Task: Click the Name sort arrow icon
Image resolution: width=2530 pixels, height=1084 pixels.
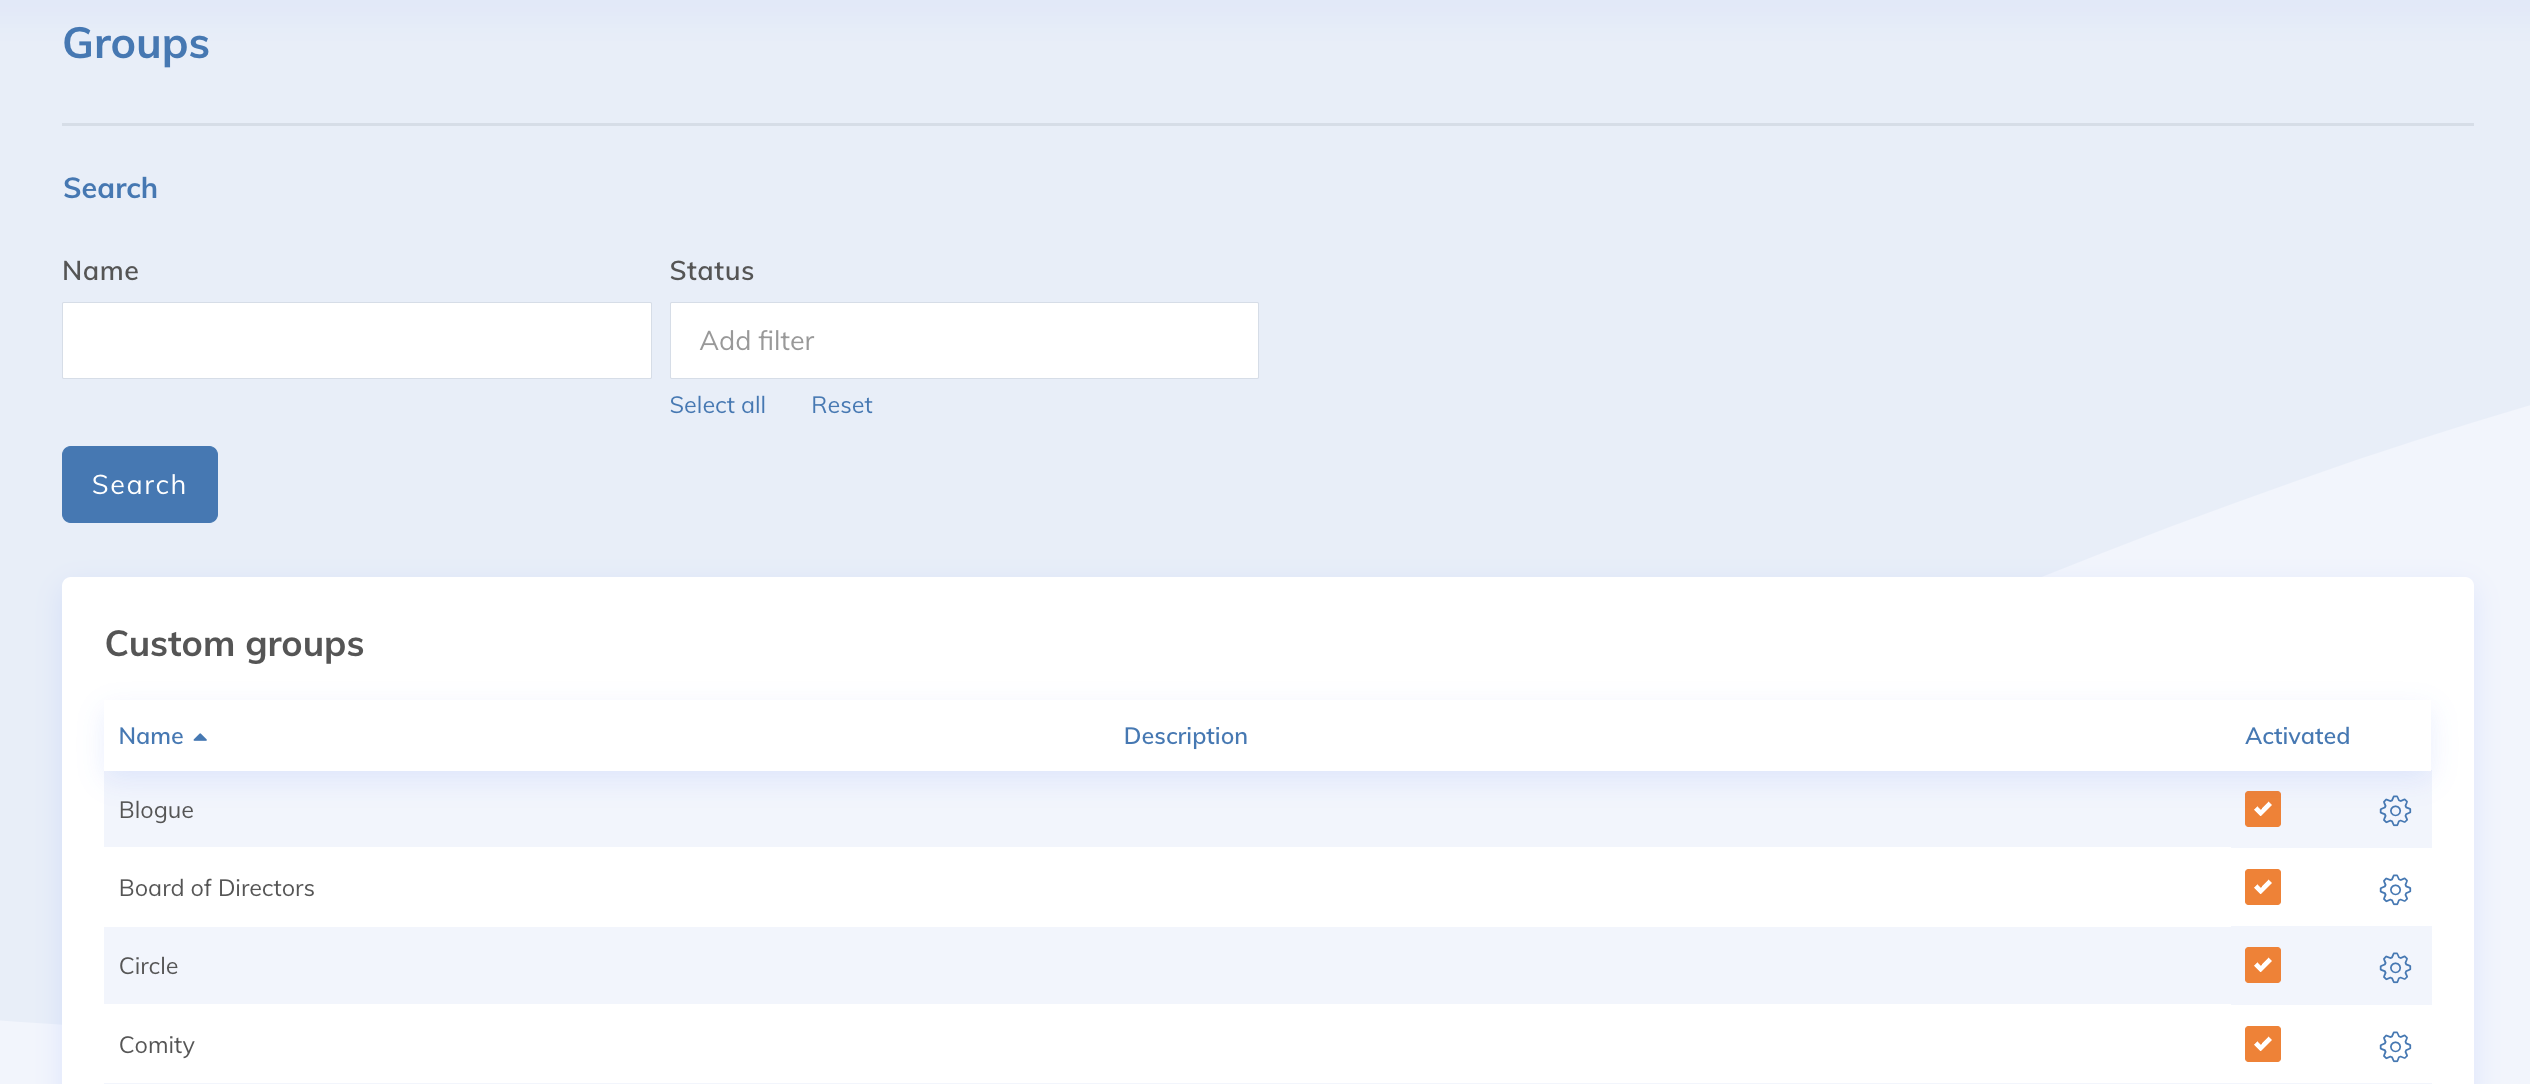Action: pyautogui.click(x=200, y=737)
